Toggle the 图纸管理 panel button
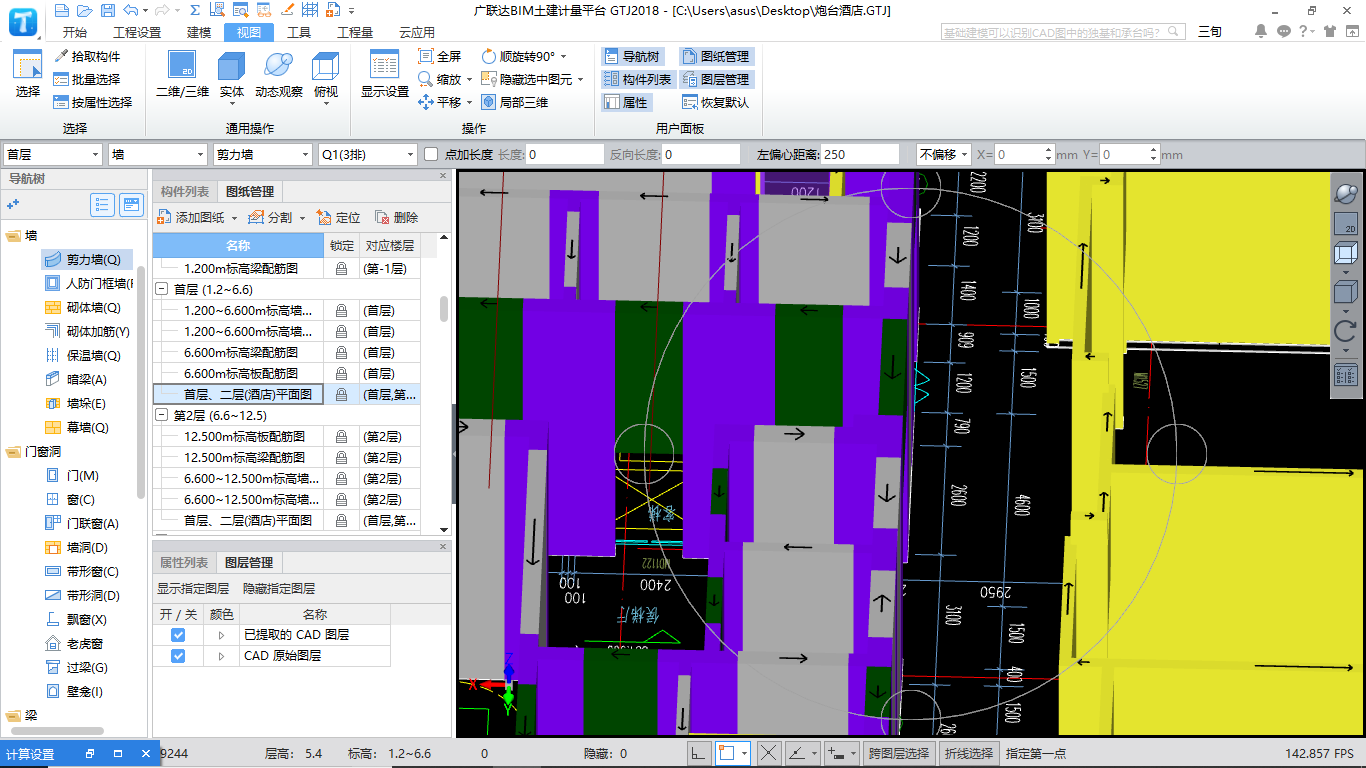This screenshot has width=1366, height=768. (x=715, y=56)
